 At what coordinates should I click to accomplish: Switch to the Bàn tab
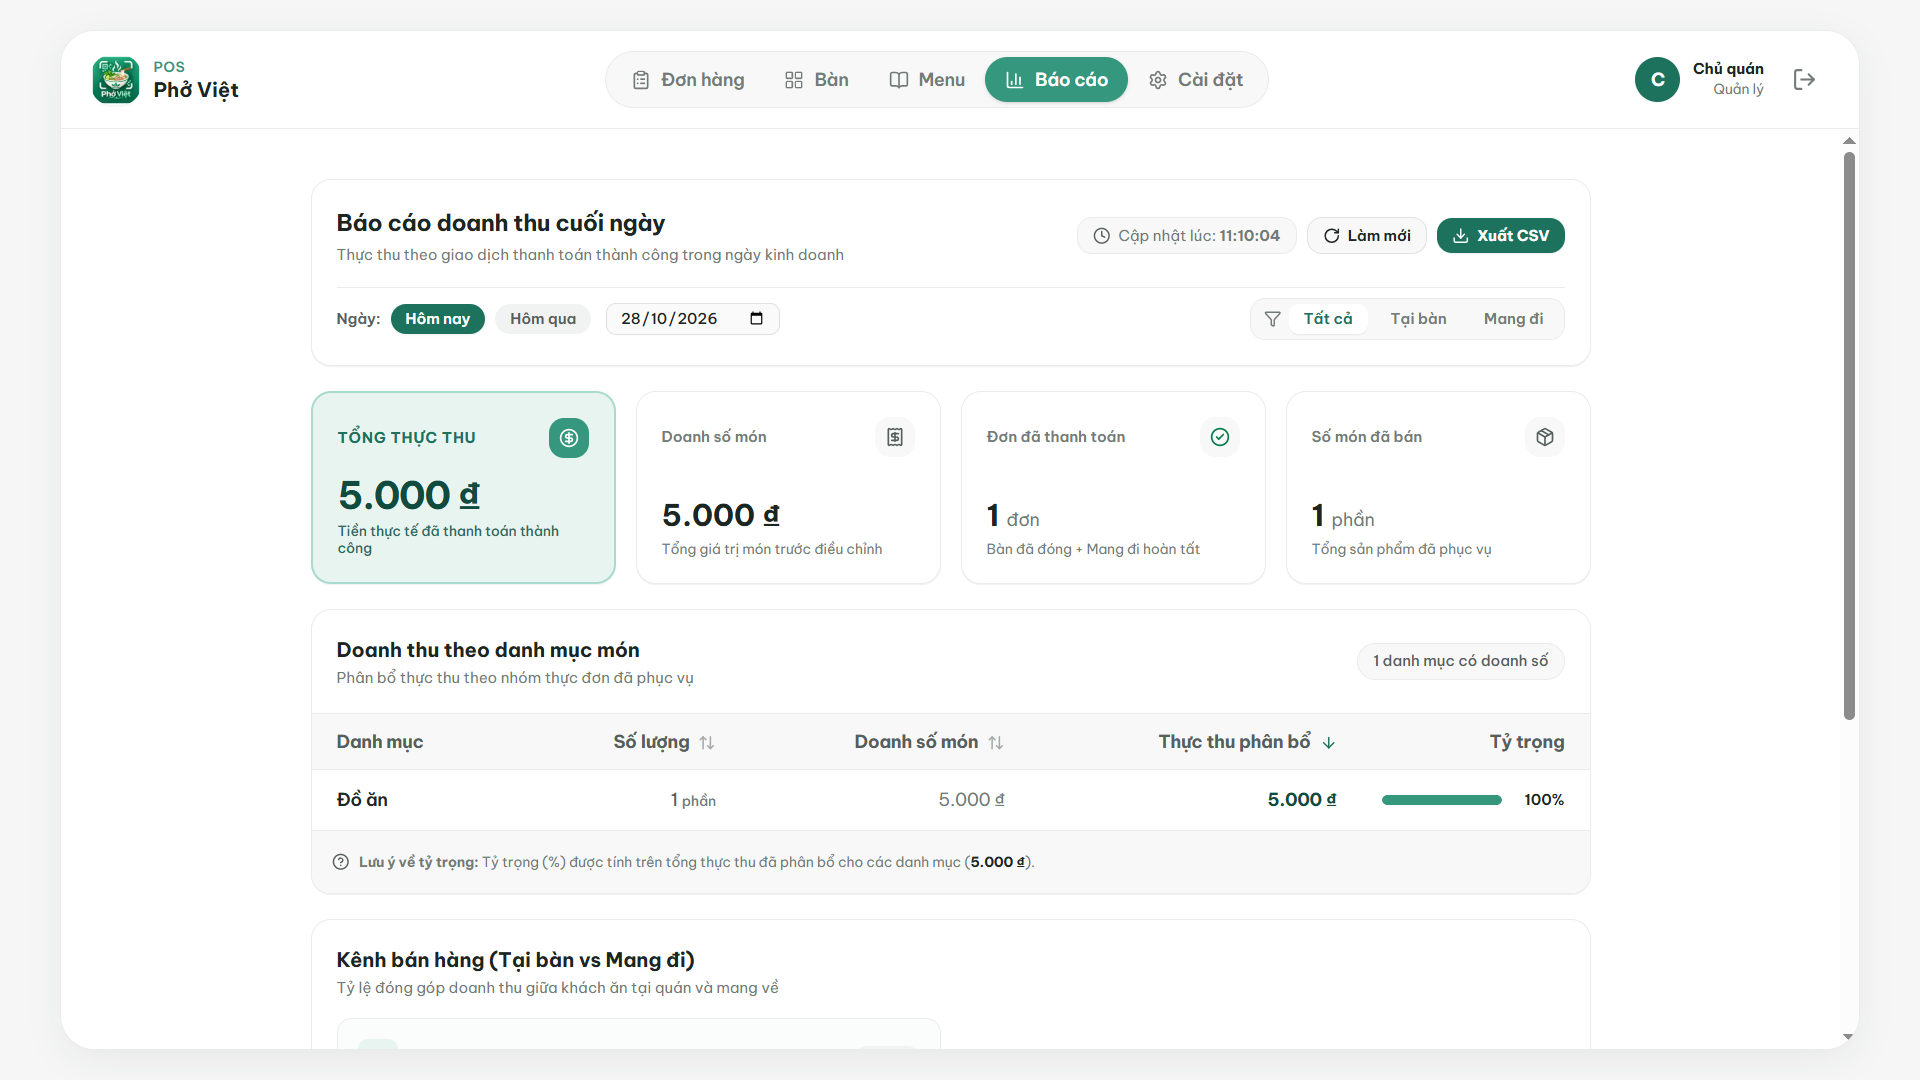pyautogui.click(x=817, y=80)
